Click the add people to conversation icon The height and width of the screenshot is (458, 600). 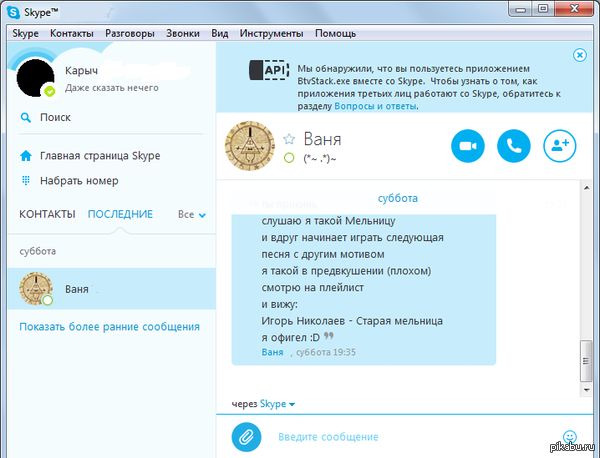coord(559,146)
